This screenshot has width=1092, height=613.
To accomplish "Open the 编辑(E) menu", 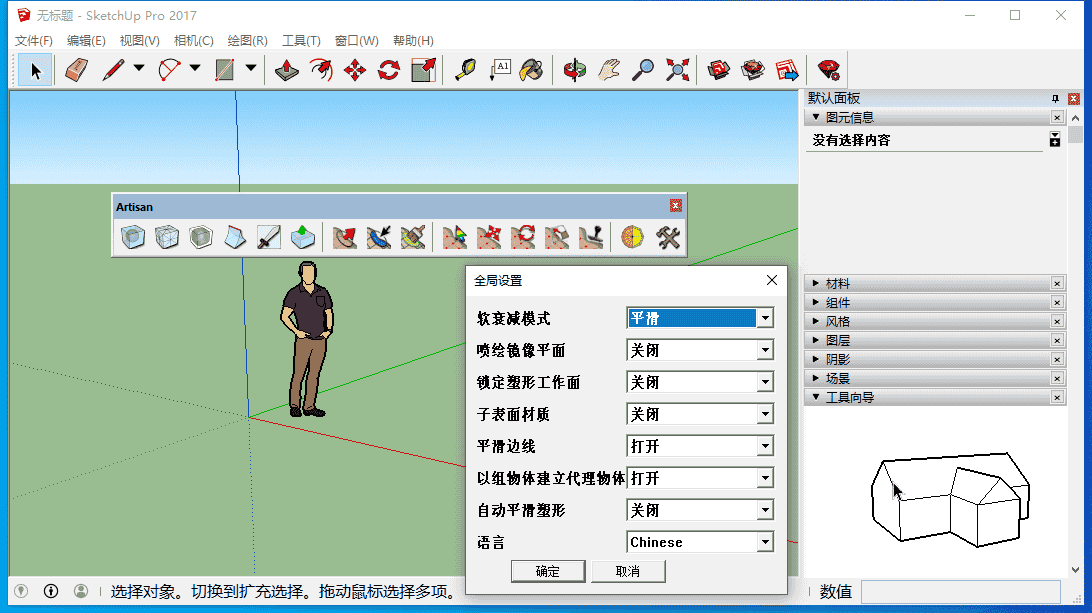I will [x=86, y=40].
